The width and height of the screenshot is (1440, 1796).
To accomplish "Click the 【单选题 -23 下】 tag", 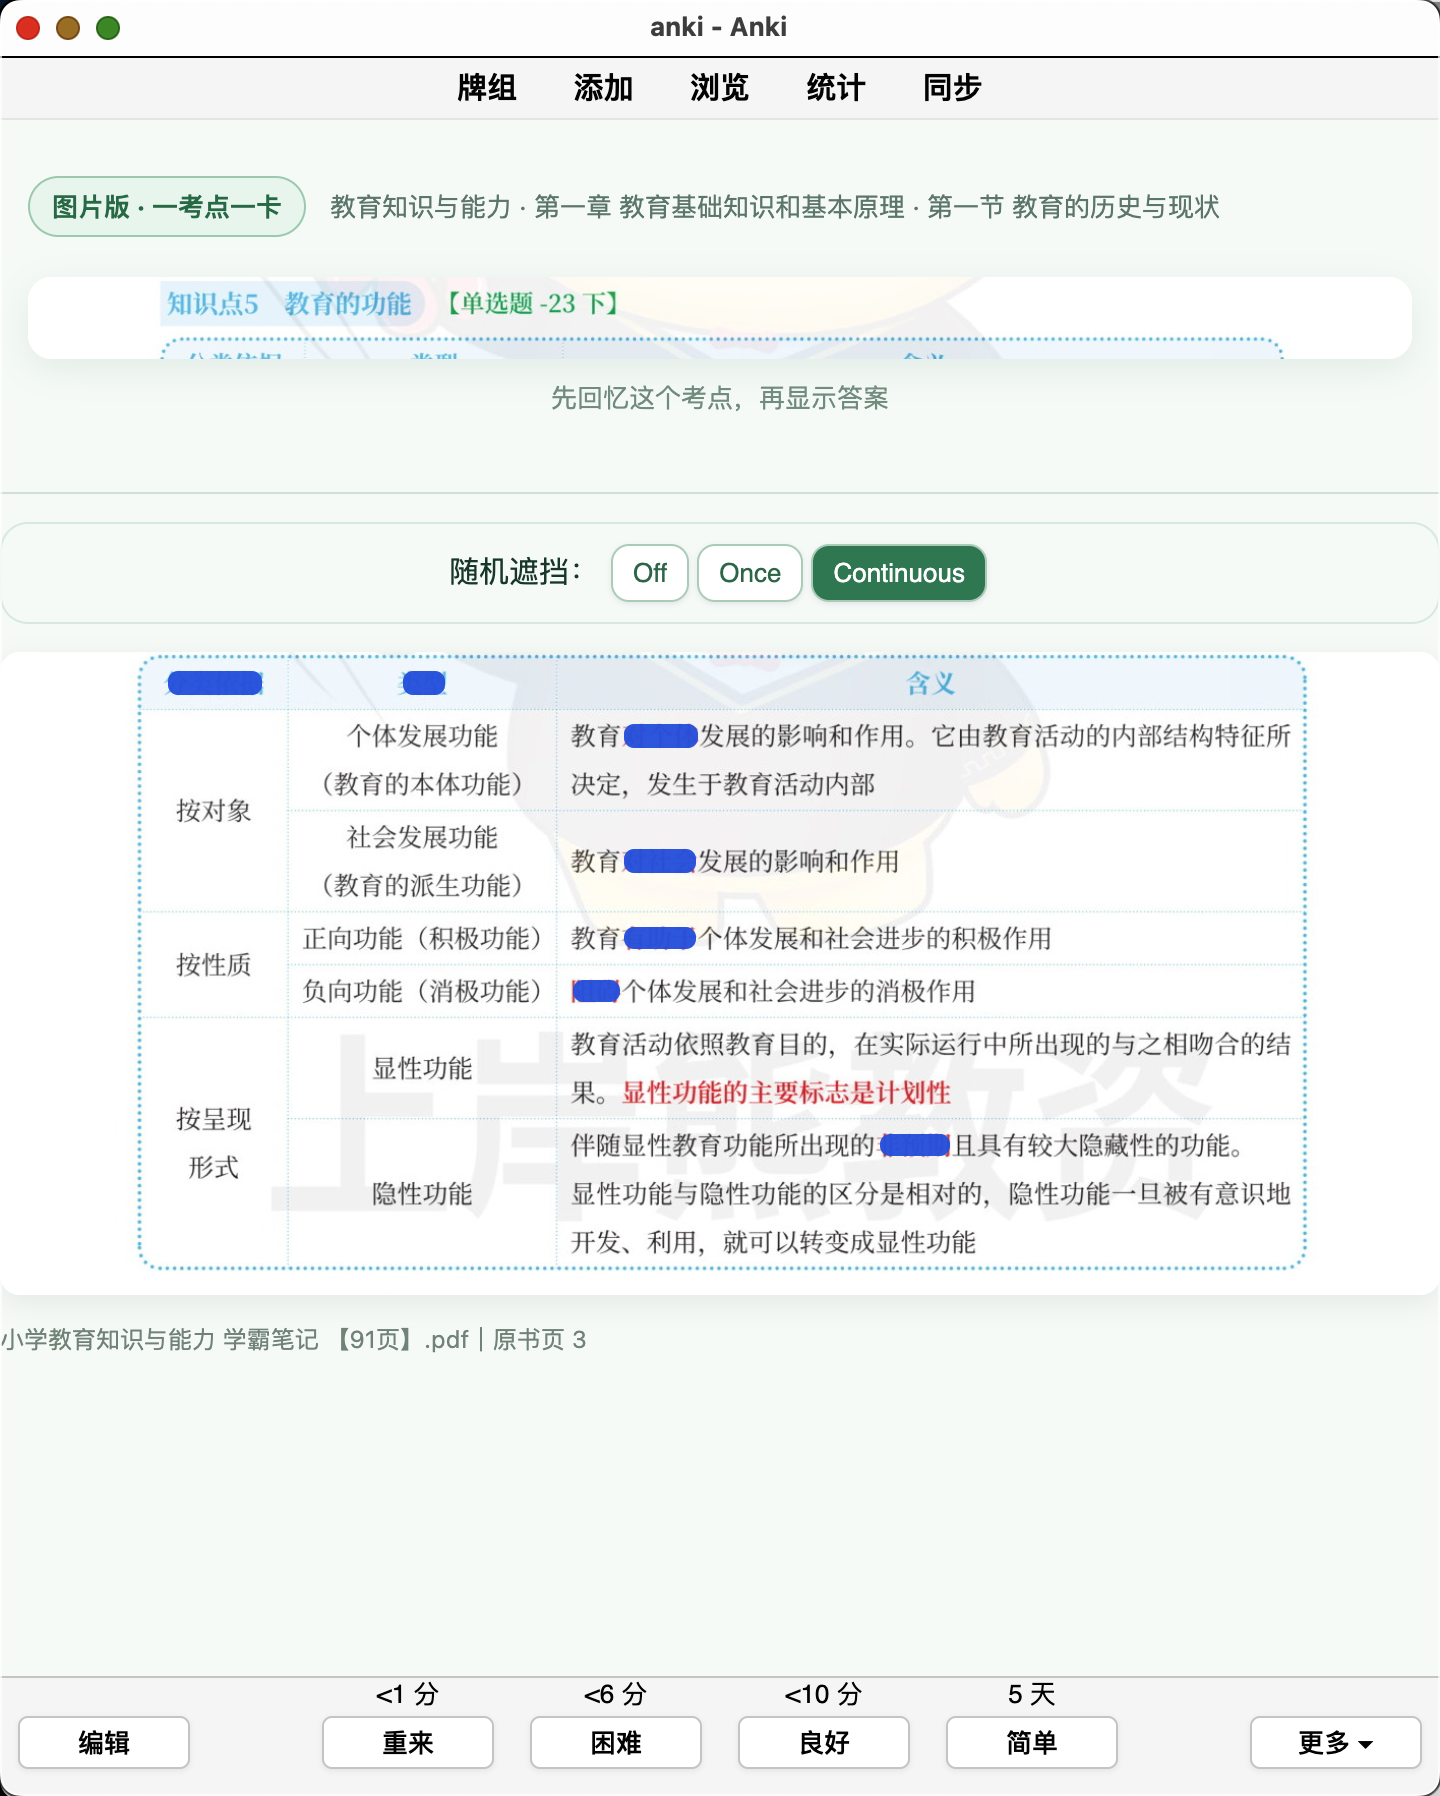I will click(x=532, y=303).
